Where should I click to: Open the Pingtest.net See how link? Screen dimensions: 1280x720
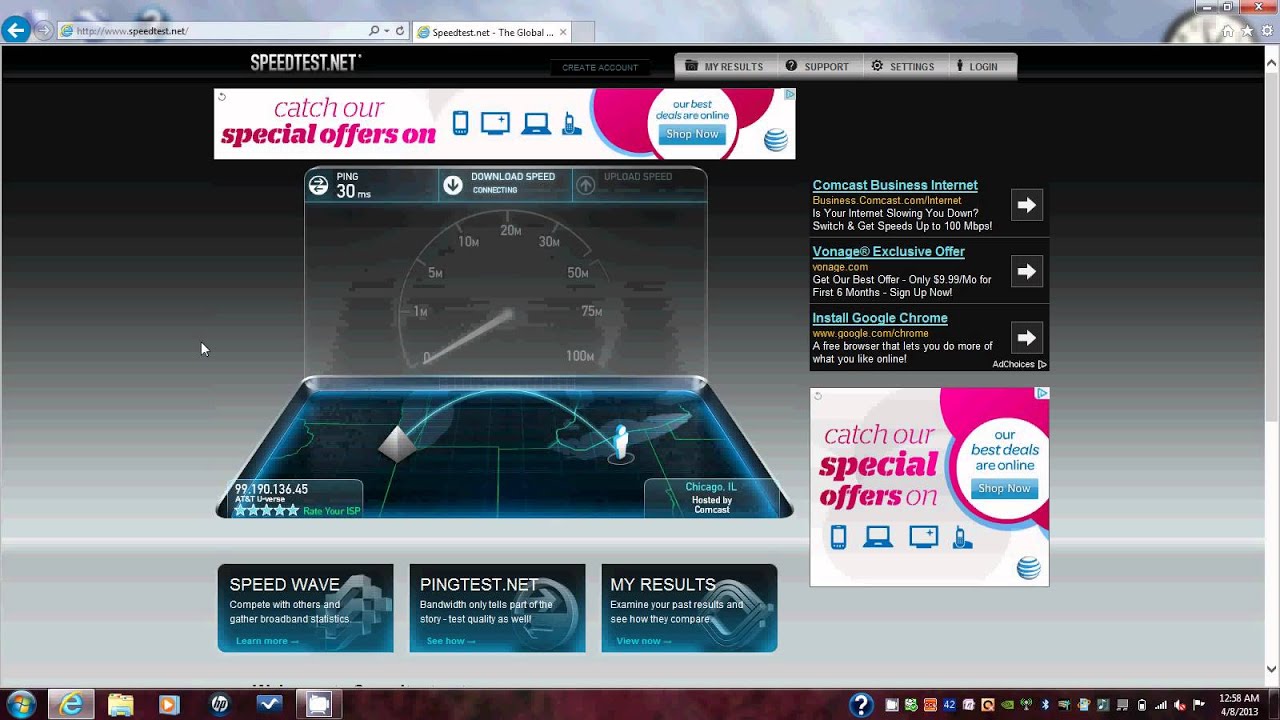(450, 641)
